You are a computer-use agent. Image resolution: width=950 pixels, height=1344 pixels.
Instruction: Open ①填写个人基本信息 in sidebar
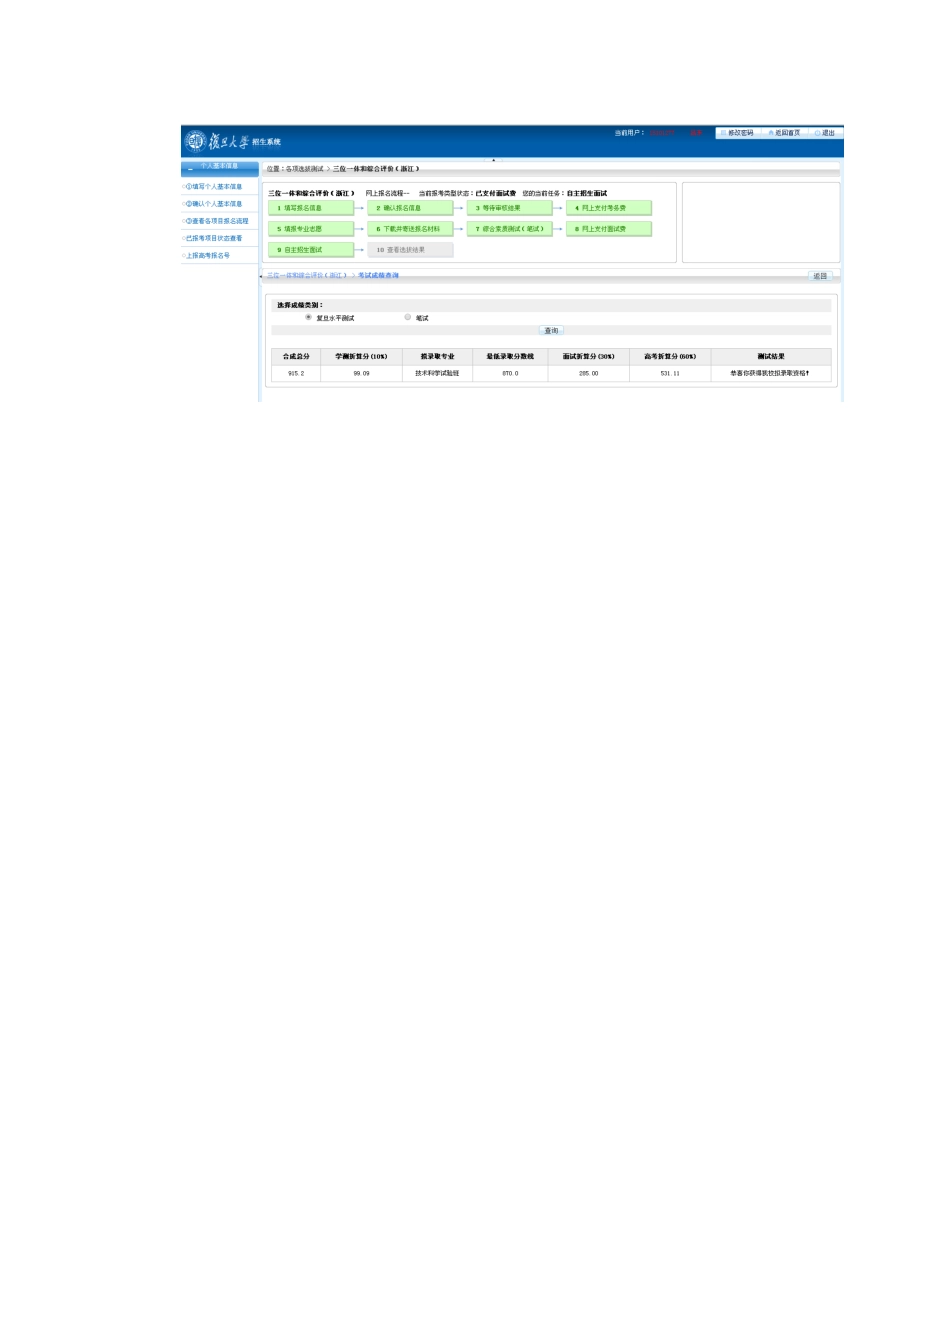[214, 187]
